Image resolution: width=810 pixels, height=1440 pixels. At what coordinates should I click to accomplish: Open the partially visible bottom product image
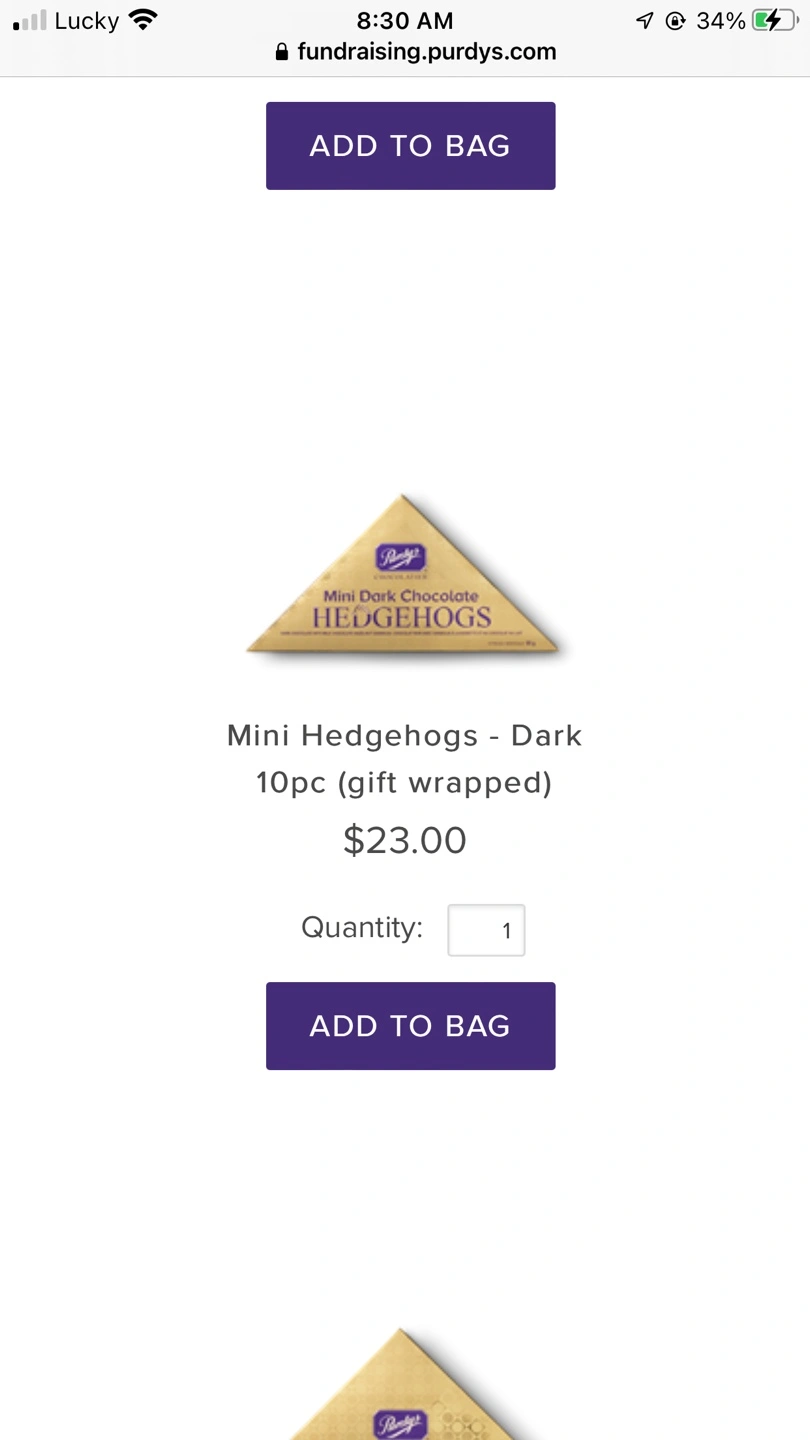pyautogui.click(x=403, y=1383)
